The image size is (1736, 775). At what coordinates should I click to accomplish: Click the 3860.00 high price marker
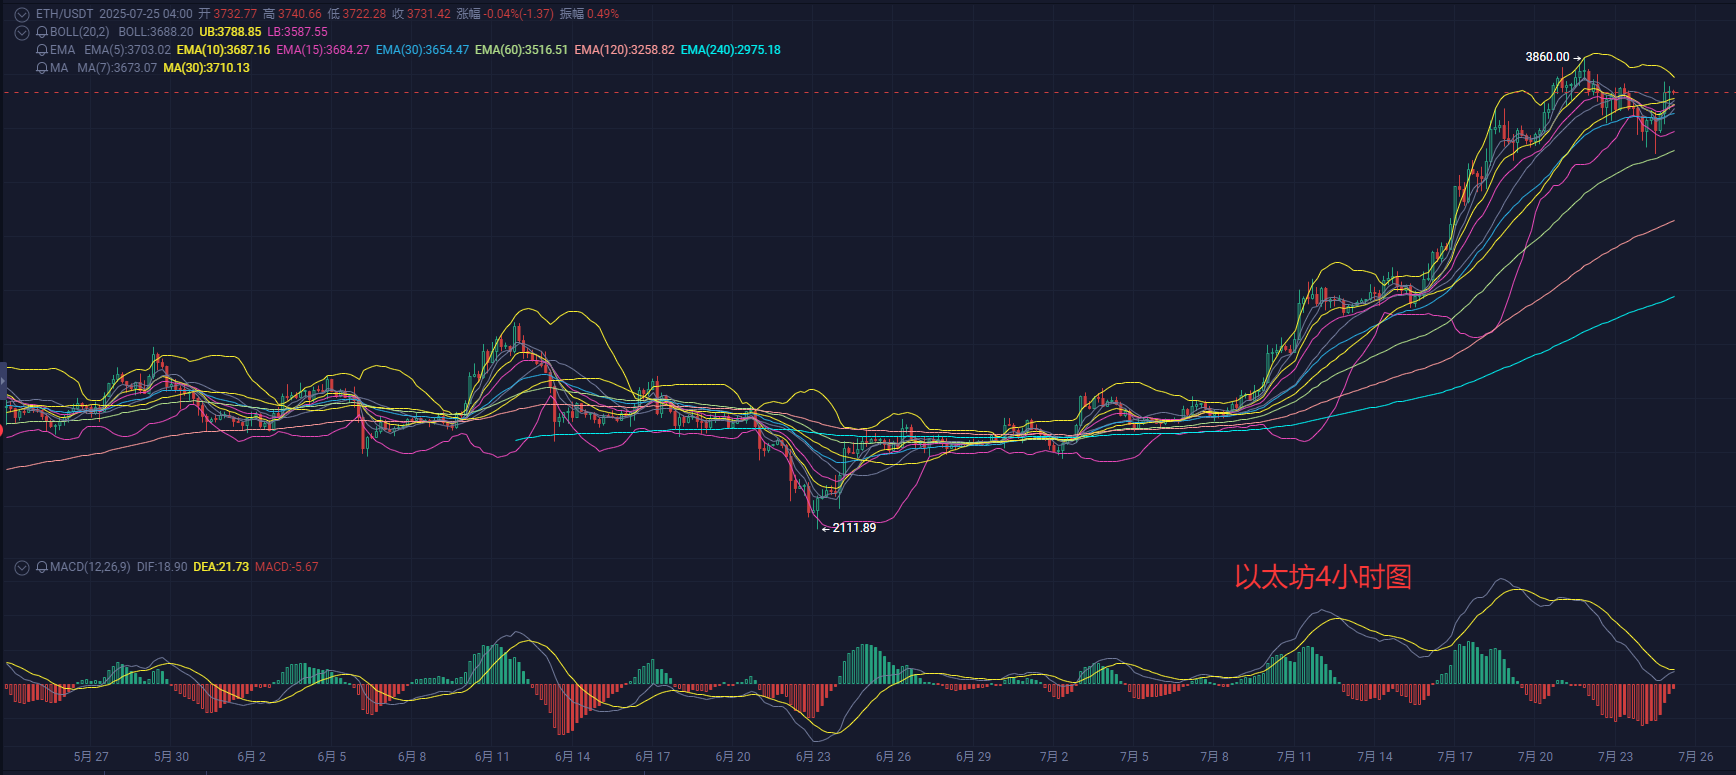click(x=1547, y=57)
